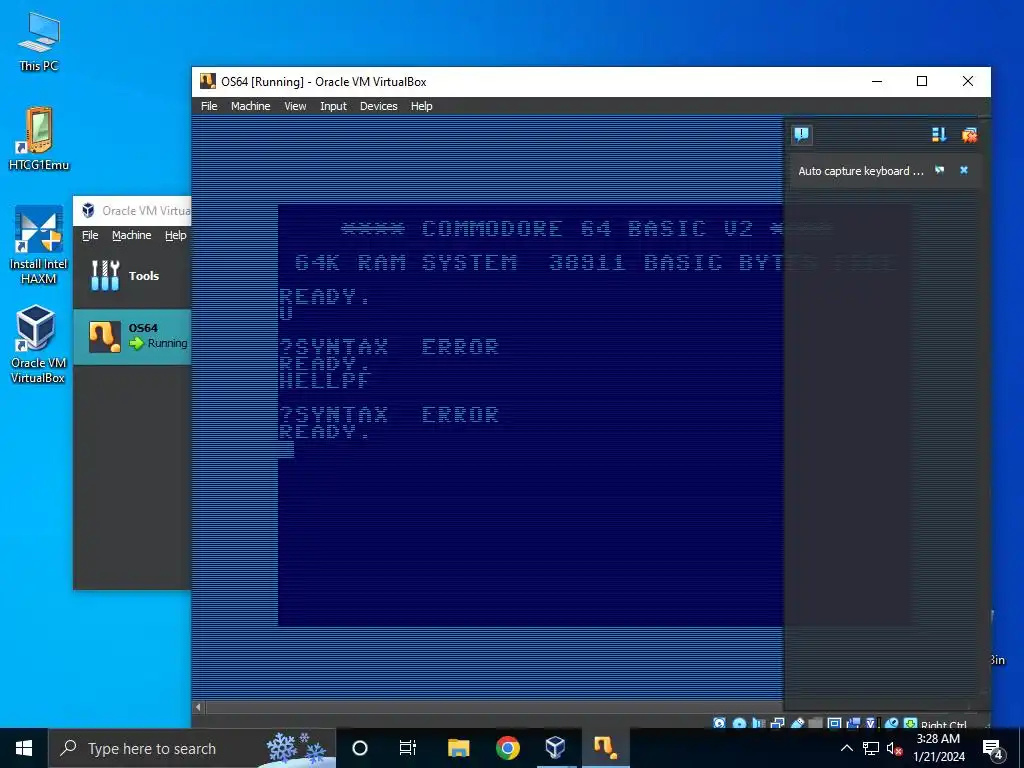Open network status tray icon

coord(871,748)
